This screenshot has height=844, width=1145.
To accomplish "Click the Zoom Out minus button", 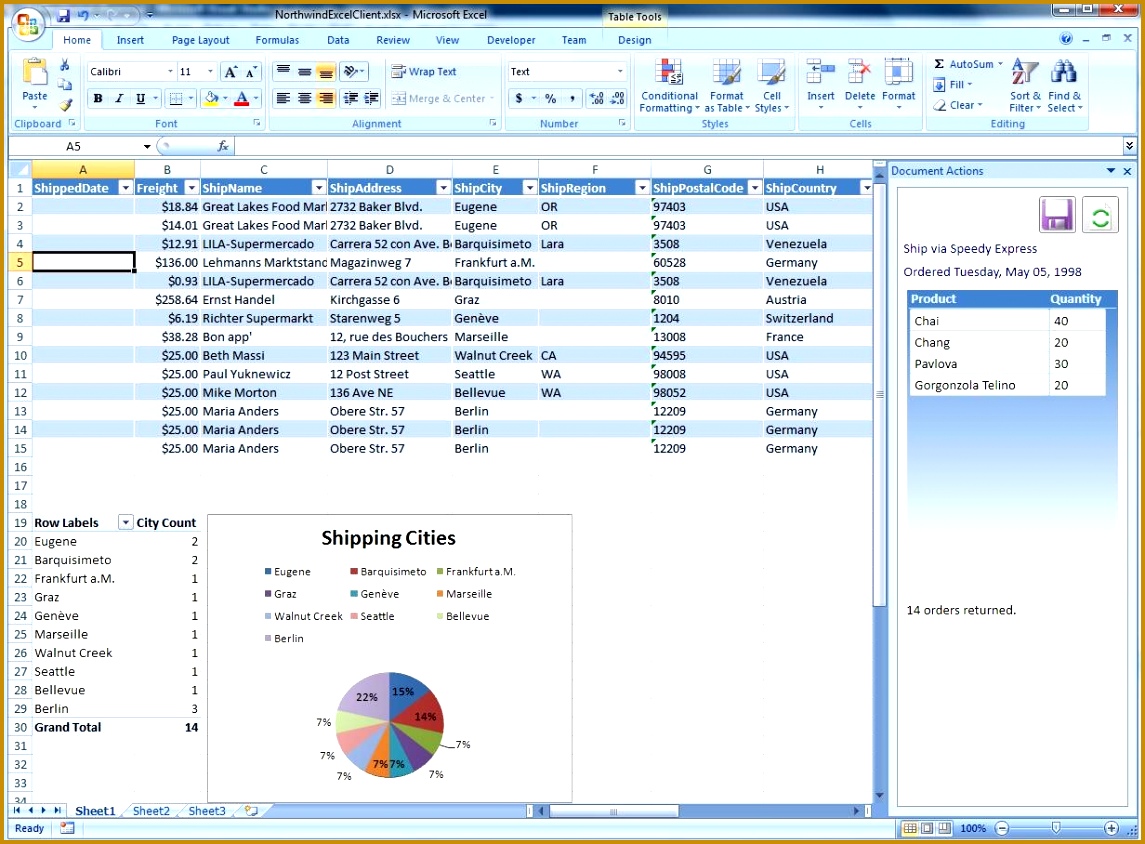I will [1003, 828].
